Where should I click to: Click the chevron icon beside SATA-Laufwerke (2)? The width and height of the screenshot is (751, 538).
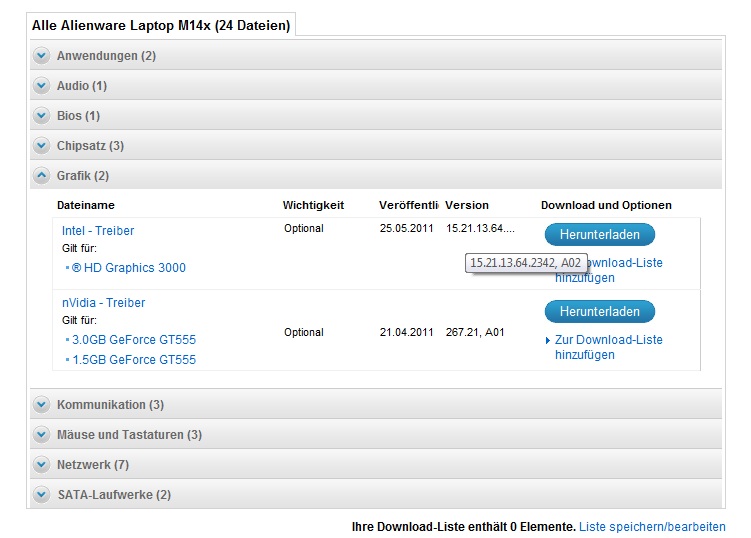pyautogui.click(x=41, y=495)
